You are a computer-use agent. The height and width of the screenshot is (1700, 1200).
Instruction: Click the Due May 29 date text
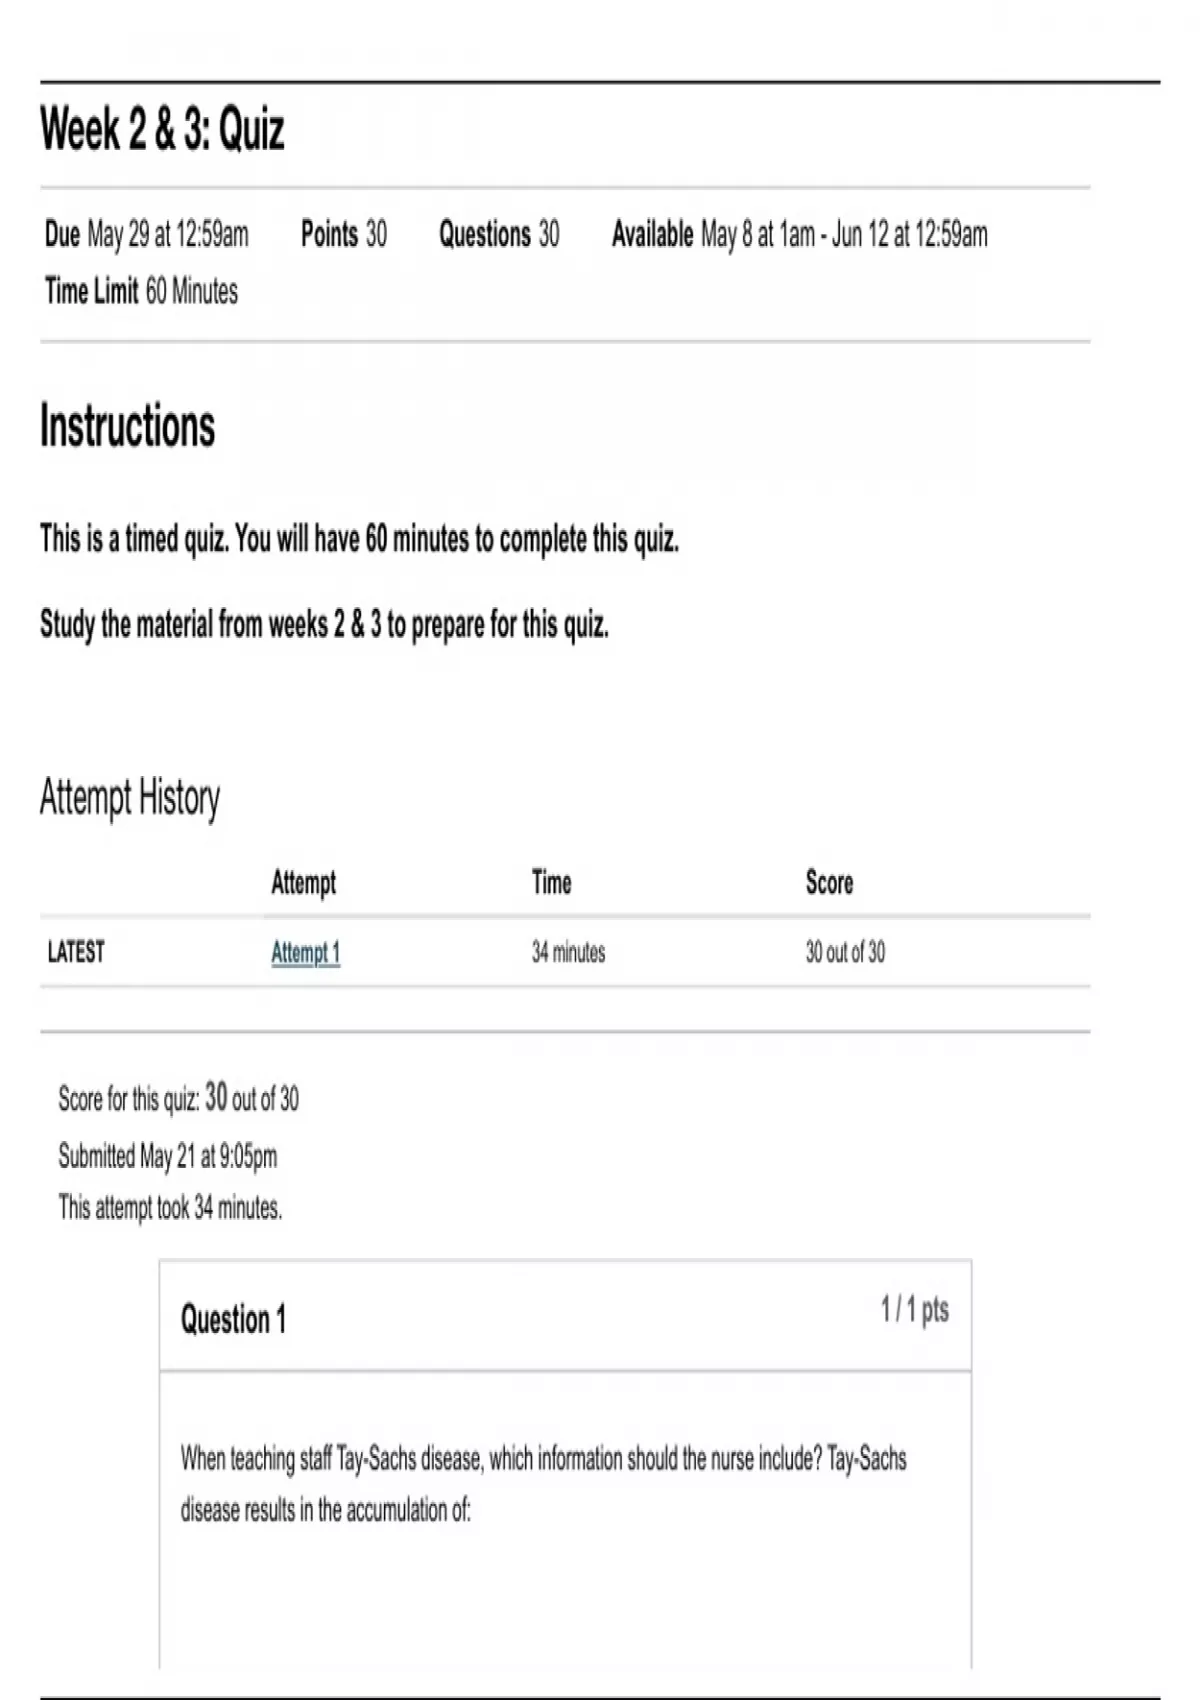click(x=147, y=234)
